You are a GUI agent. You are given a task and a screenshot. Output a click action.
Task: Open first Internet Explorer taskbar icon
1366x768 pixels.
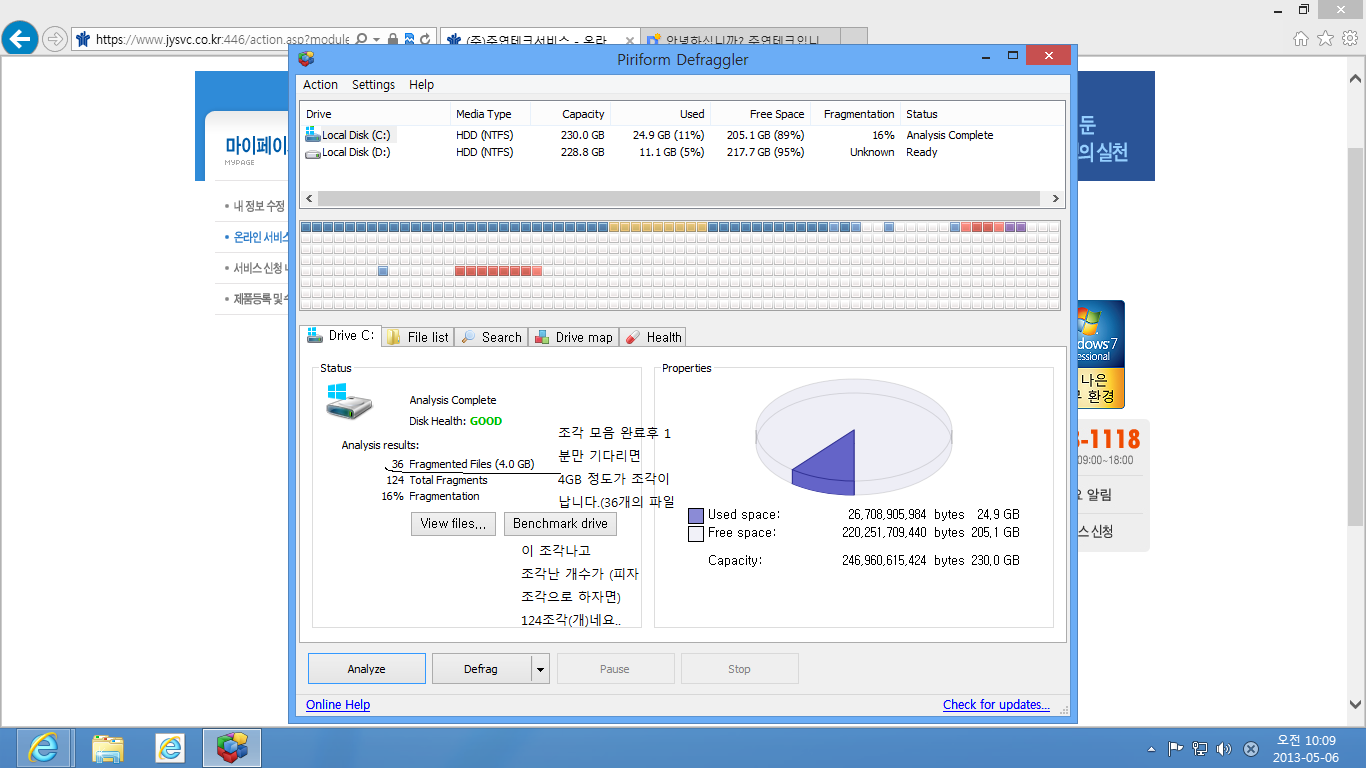43,747
